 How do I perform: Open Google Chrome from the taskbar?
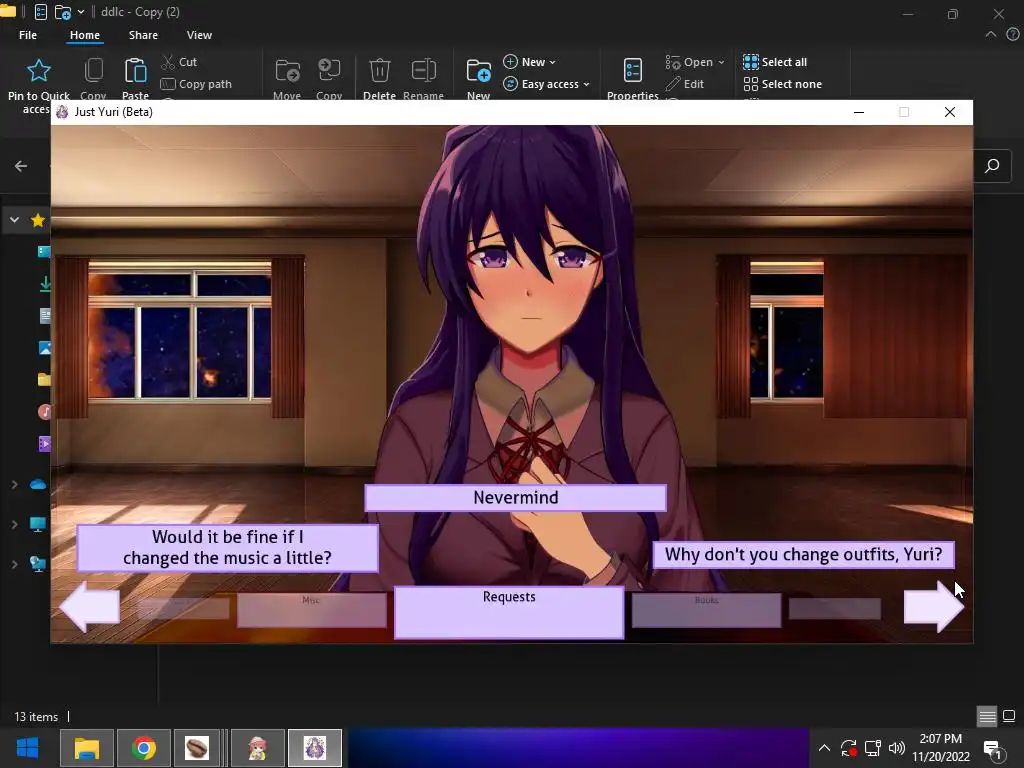coord(144,748)
